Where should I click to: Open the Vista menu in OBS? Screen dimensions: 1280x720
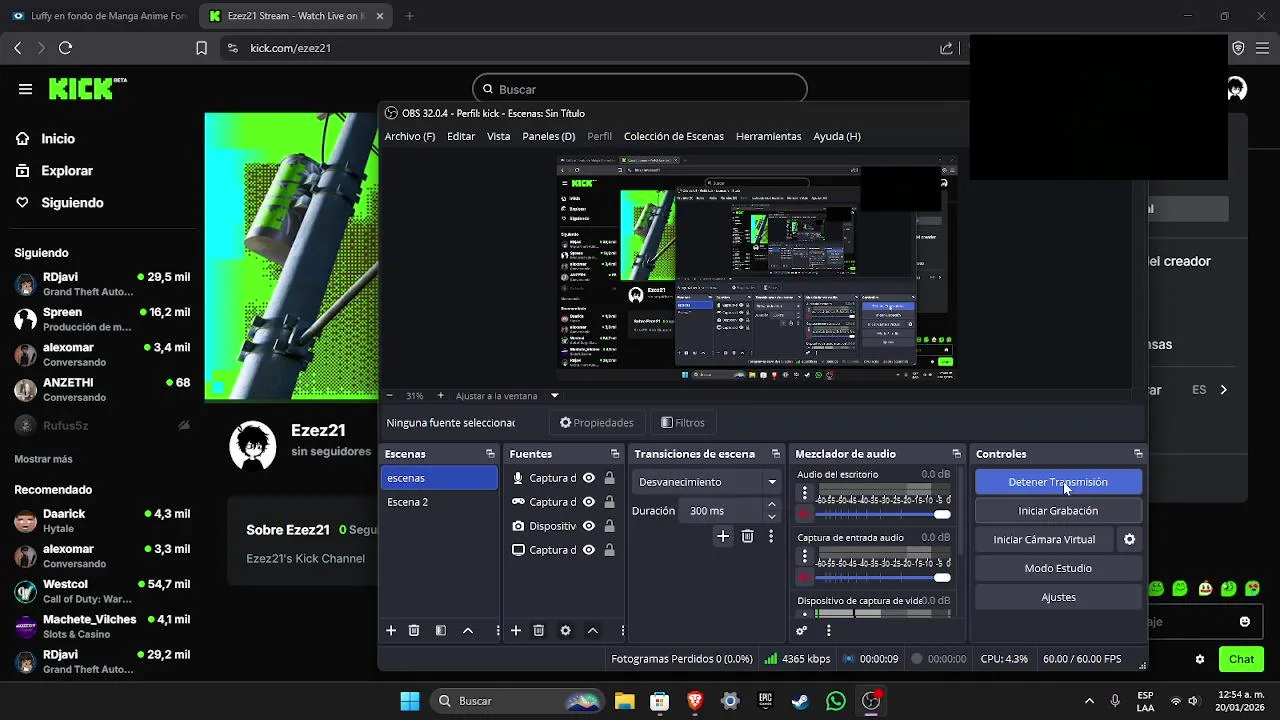pyautogui.click(x=498, y=136)
